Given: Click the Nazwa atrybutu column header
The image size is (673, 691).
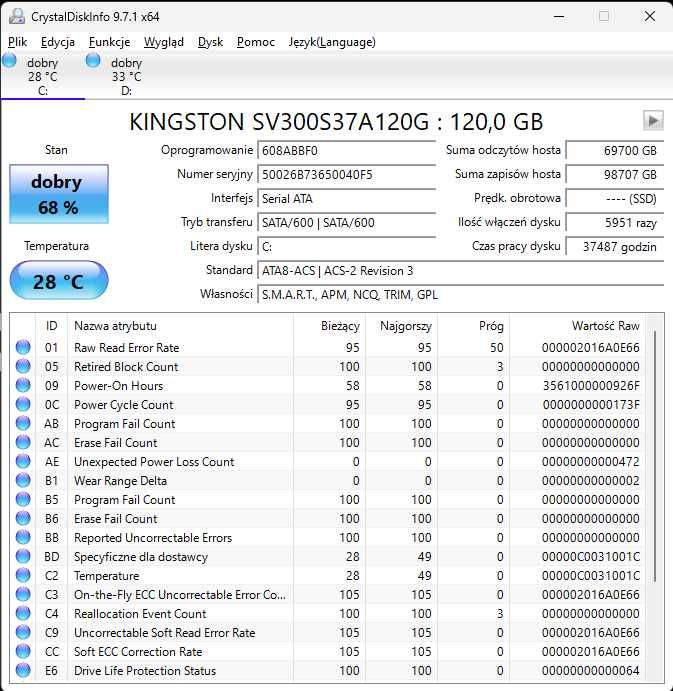Looking at the screenshot, I should point(180,326).
